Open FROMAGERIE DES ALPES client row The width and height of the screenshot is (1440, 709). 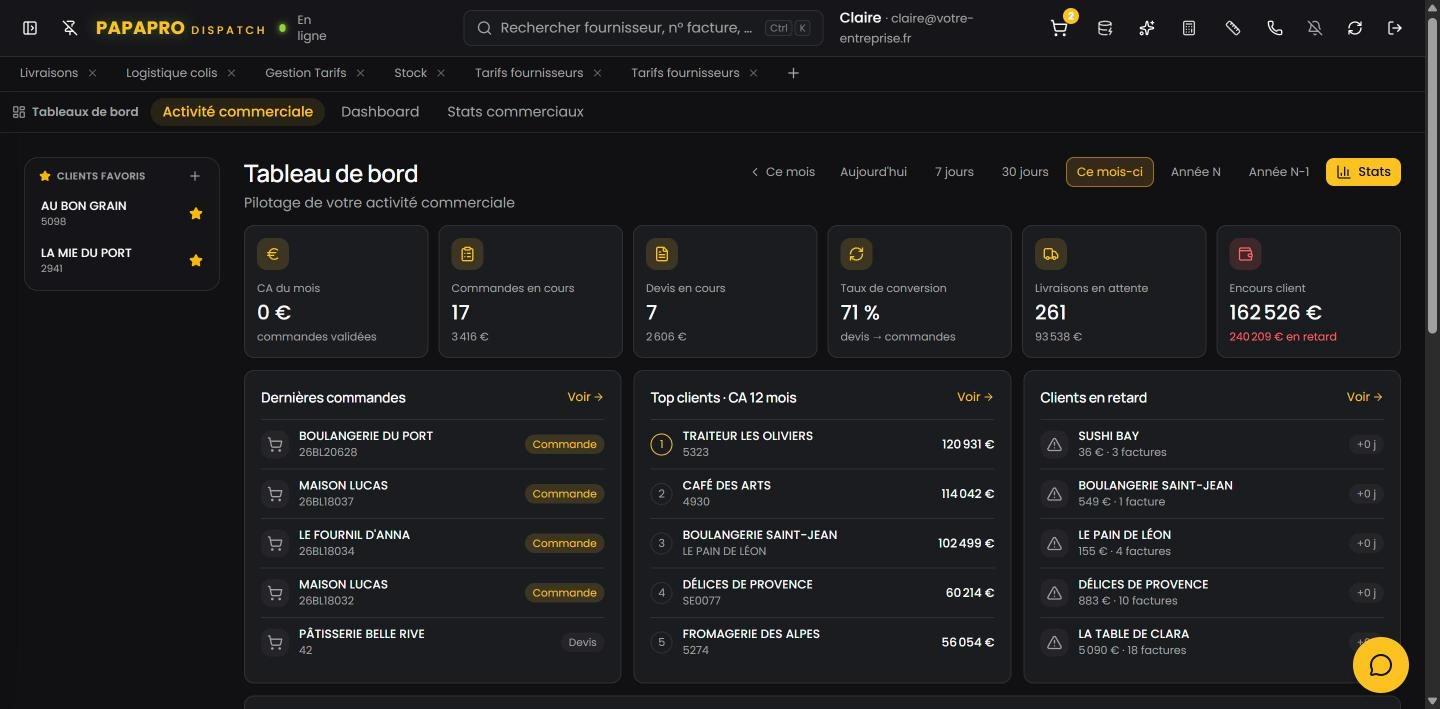click(x=822, y=642)
